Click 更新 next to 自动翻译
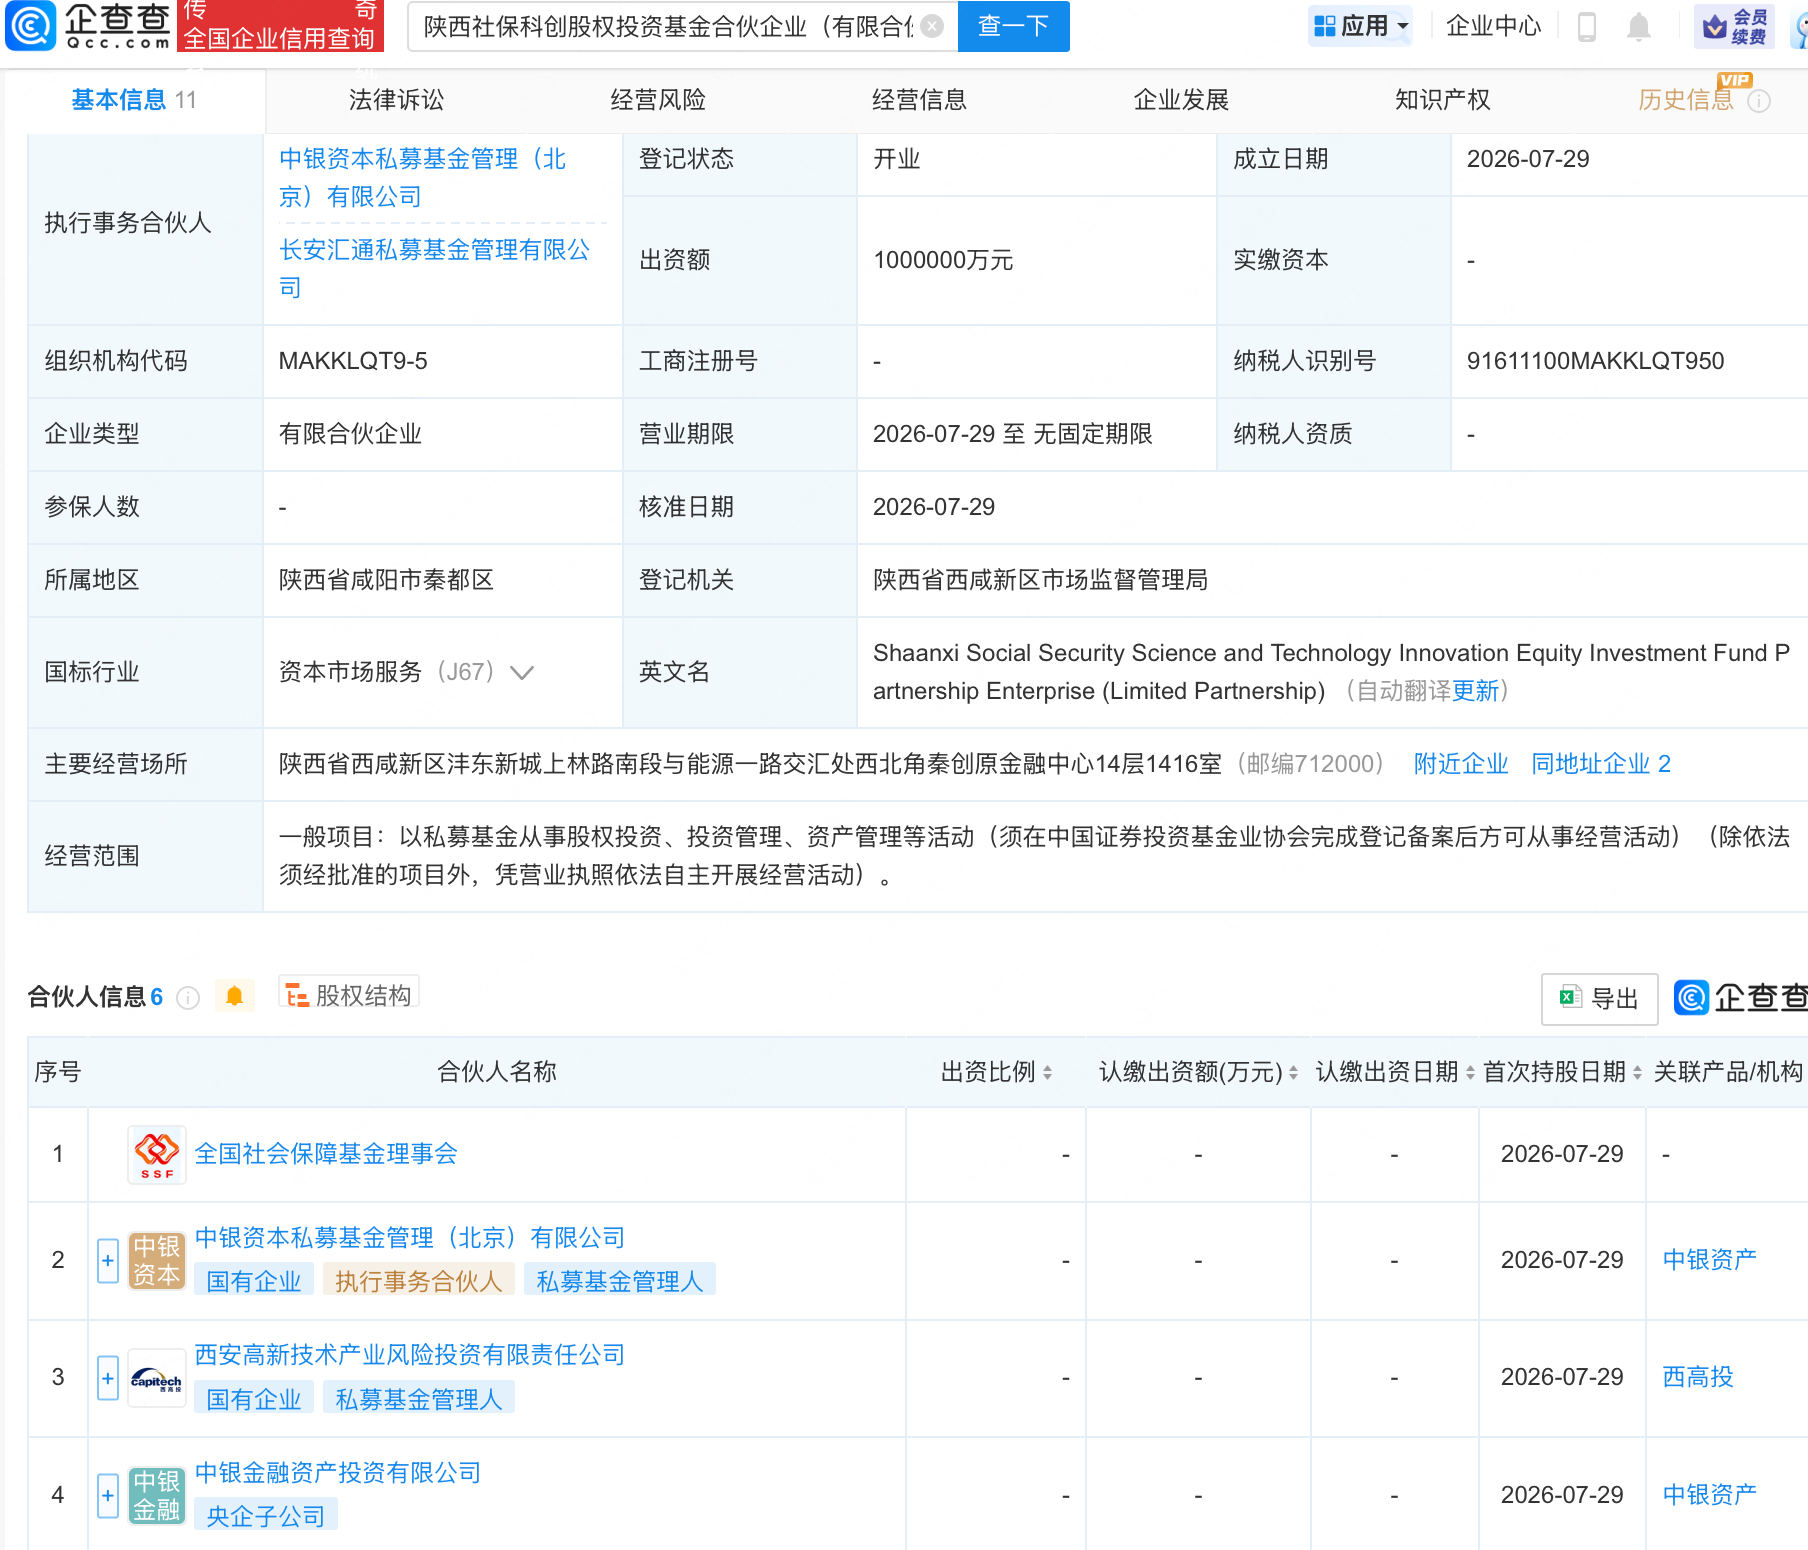1808x1550 pixels. pyautogui.click(x=1476, y=691)
